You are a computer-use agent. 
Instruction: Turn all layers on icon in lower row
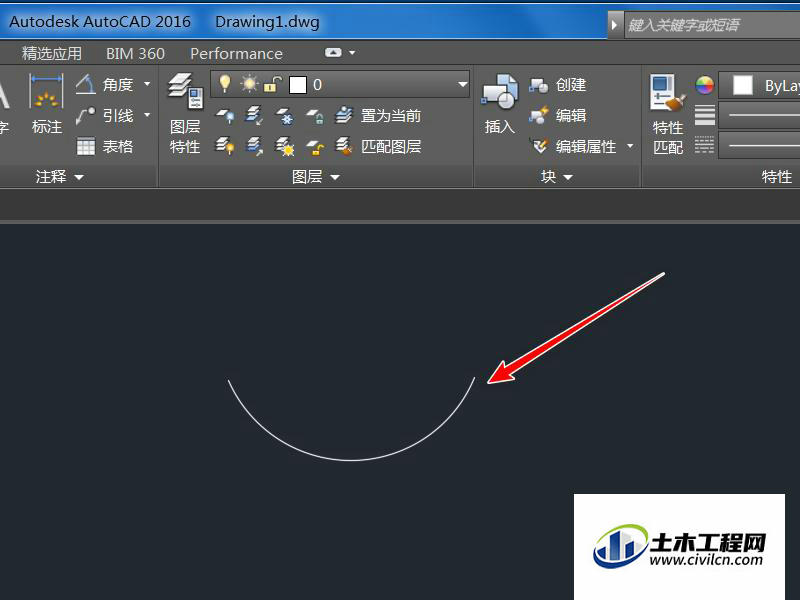pyautogui.click(x=225, y=146)
